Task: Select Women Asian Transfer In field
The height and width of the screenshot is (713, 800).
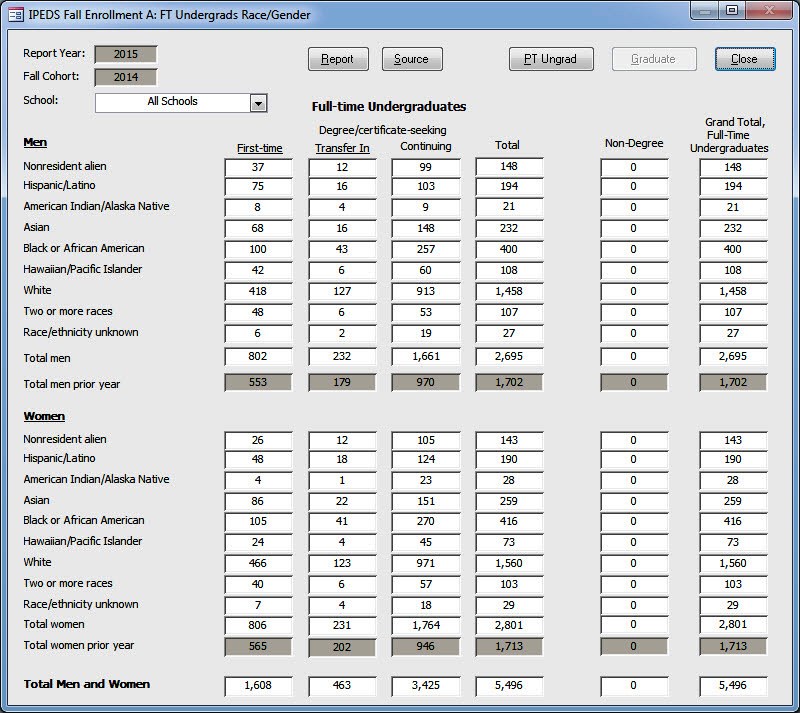Action: click(342, 501)
